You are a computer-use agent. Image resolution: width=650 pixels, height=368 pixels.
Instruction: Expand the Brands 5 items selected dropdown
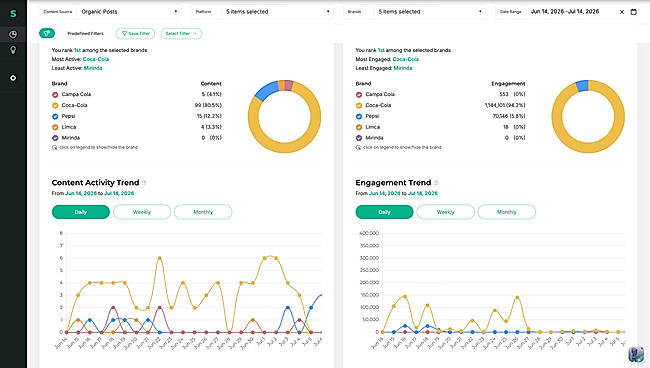pos(415,12)
